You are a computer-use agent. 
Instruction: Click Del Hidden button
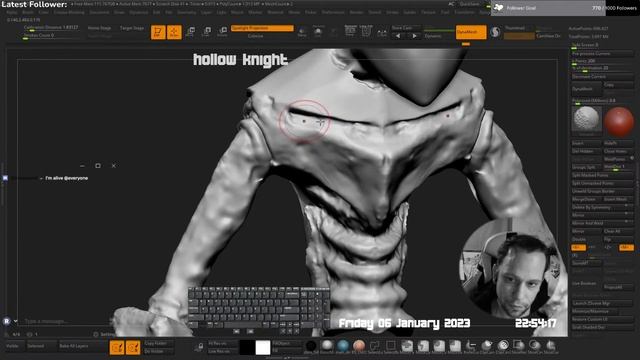(587, 151)
